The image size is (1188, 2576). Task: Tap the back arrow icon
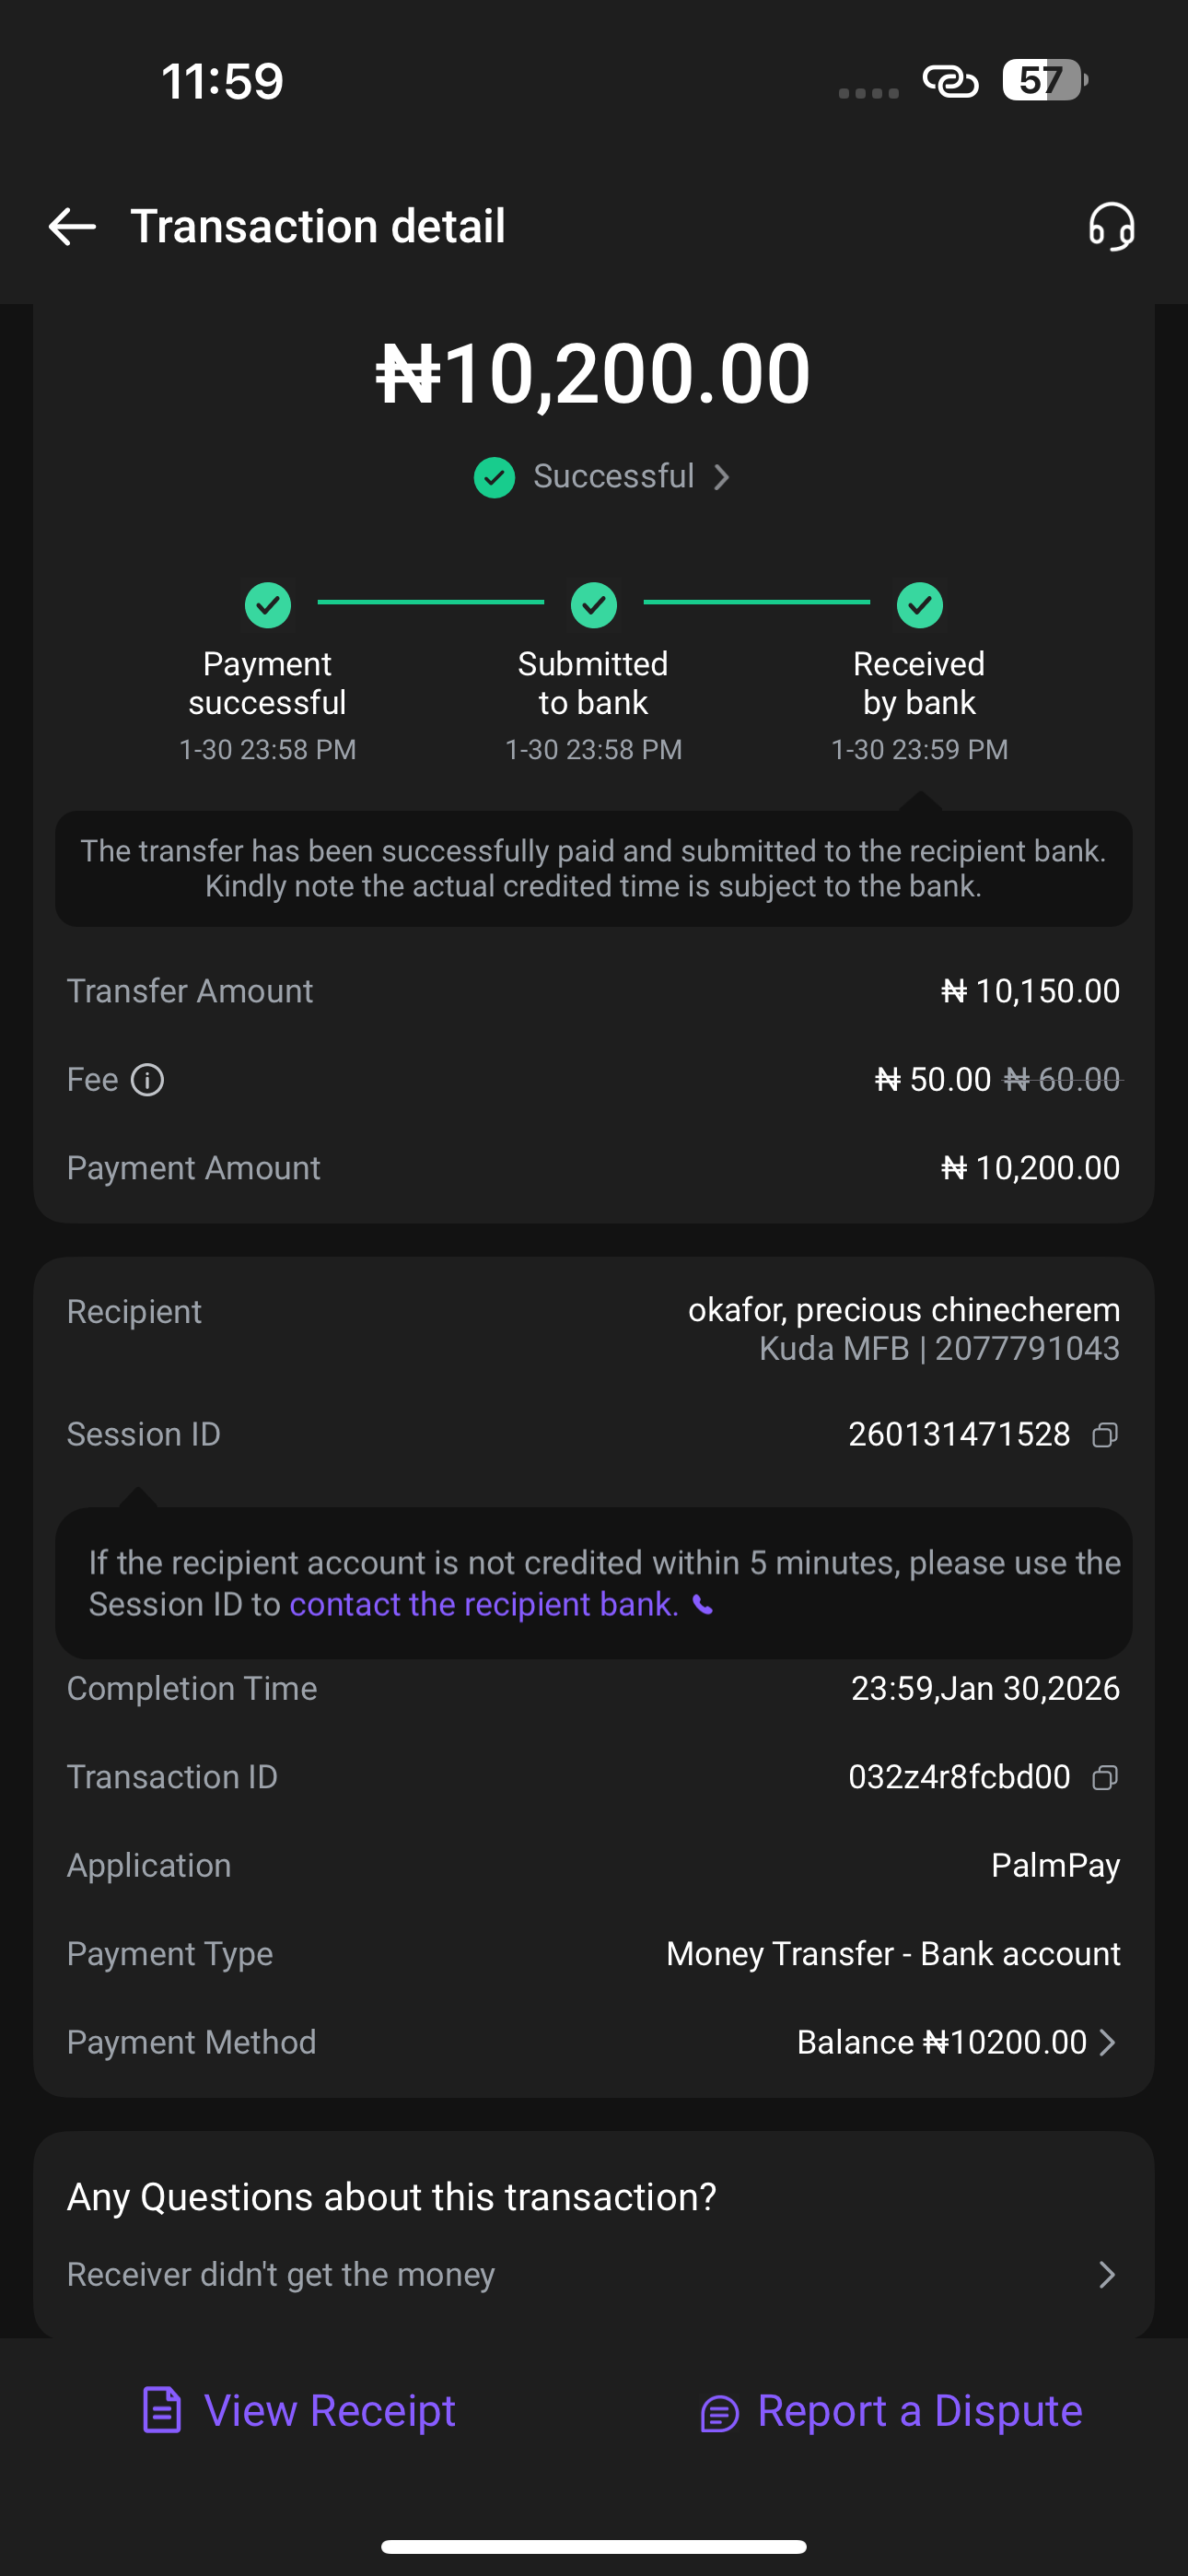coord(72,227)
